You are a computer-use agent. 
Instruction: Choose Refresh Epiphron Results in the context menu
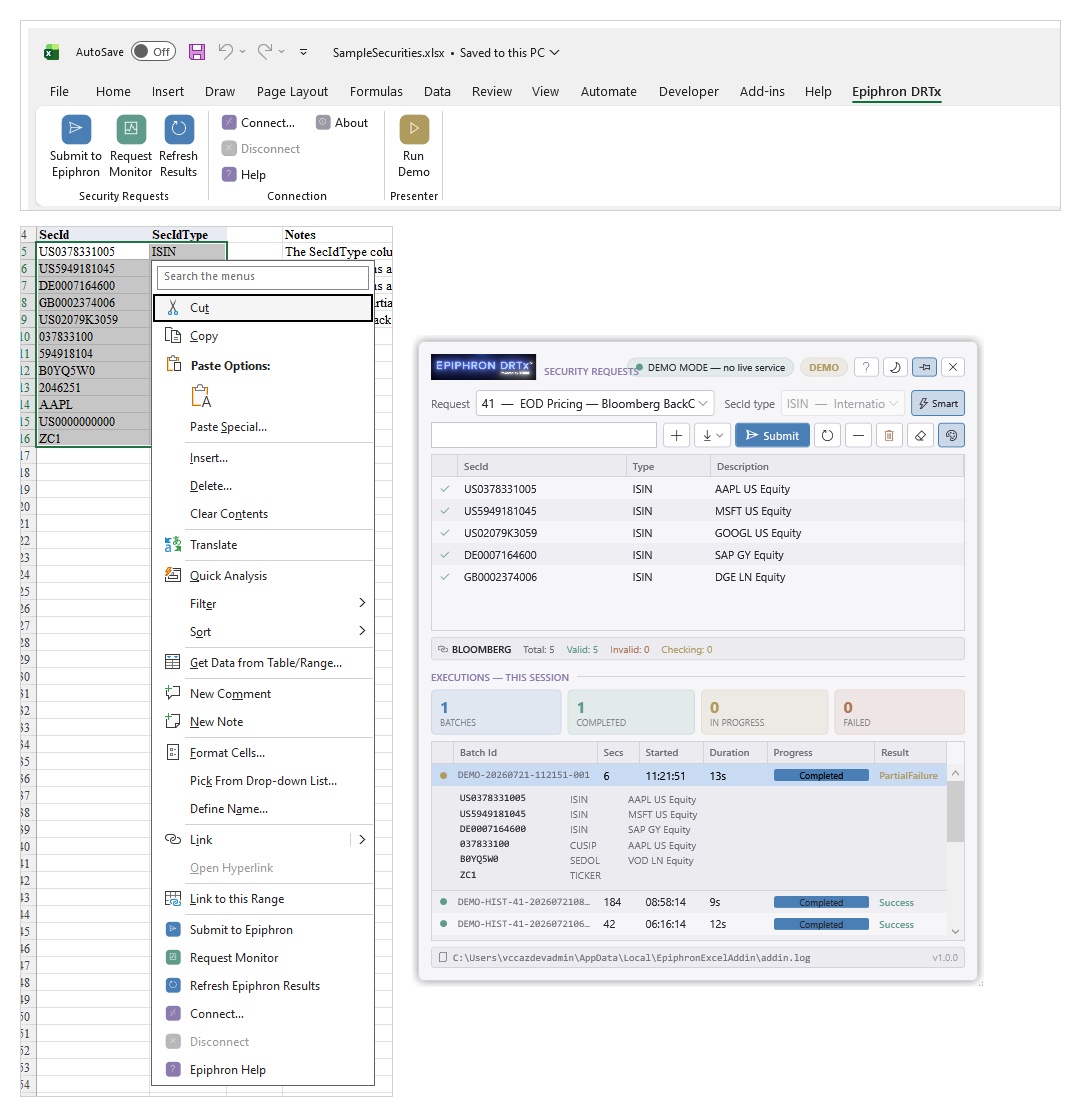pyautogui.click(x=263, y=986)
